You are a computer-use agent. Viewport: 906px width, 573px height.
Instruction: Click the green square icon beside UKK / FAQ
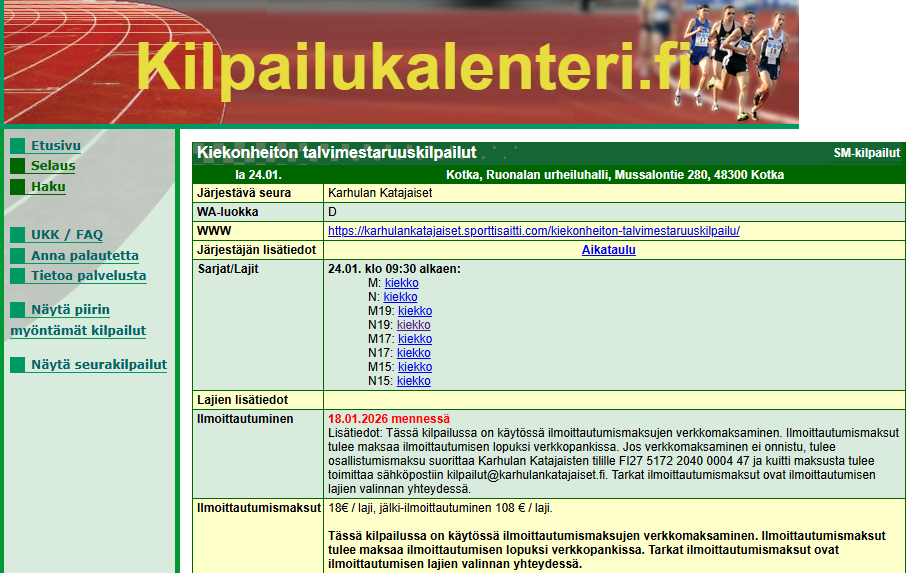click(17, 236)
